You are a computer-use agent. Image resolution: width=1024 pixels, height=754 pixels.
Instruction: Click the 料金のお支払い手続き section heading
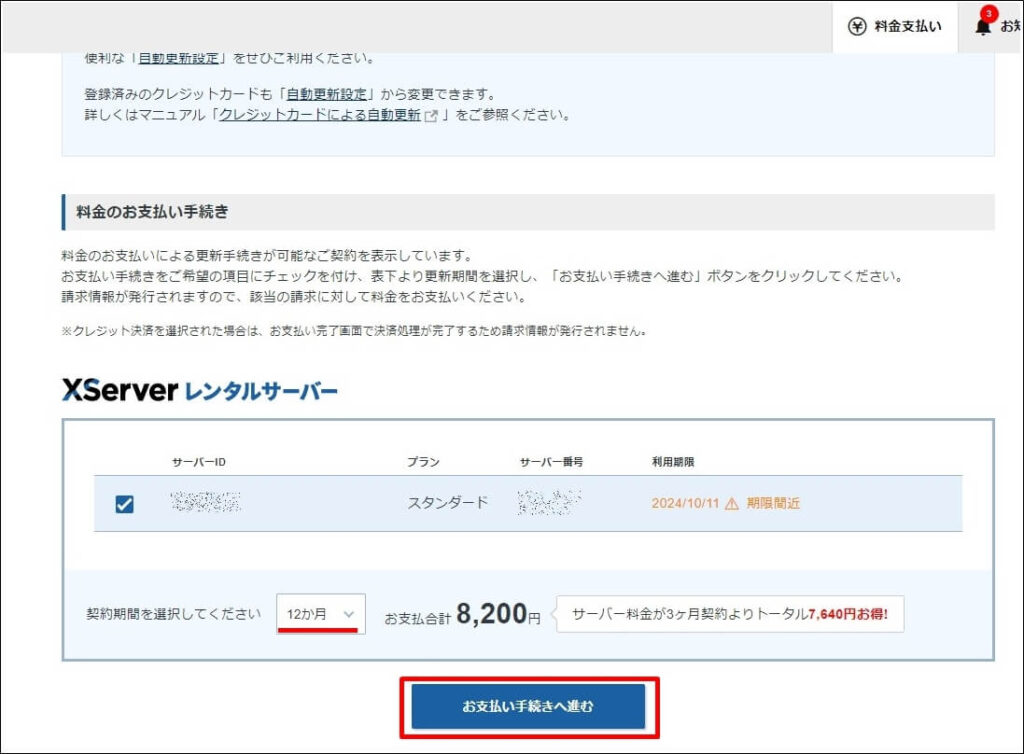coord(152,212)
